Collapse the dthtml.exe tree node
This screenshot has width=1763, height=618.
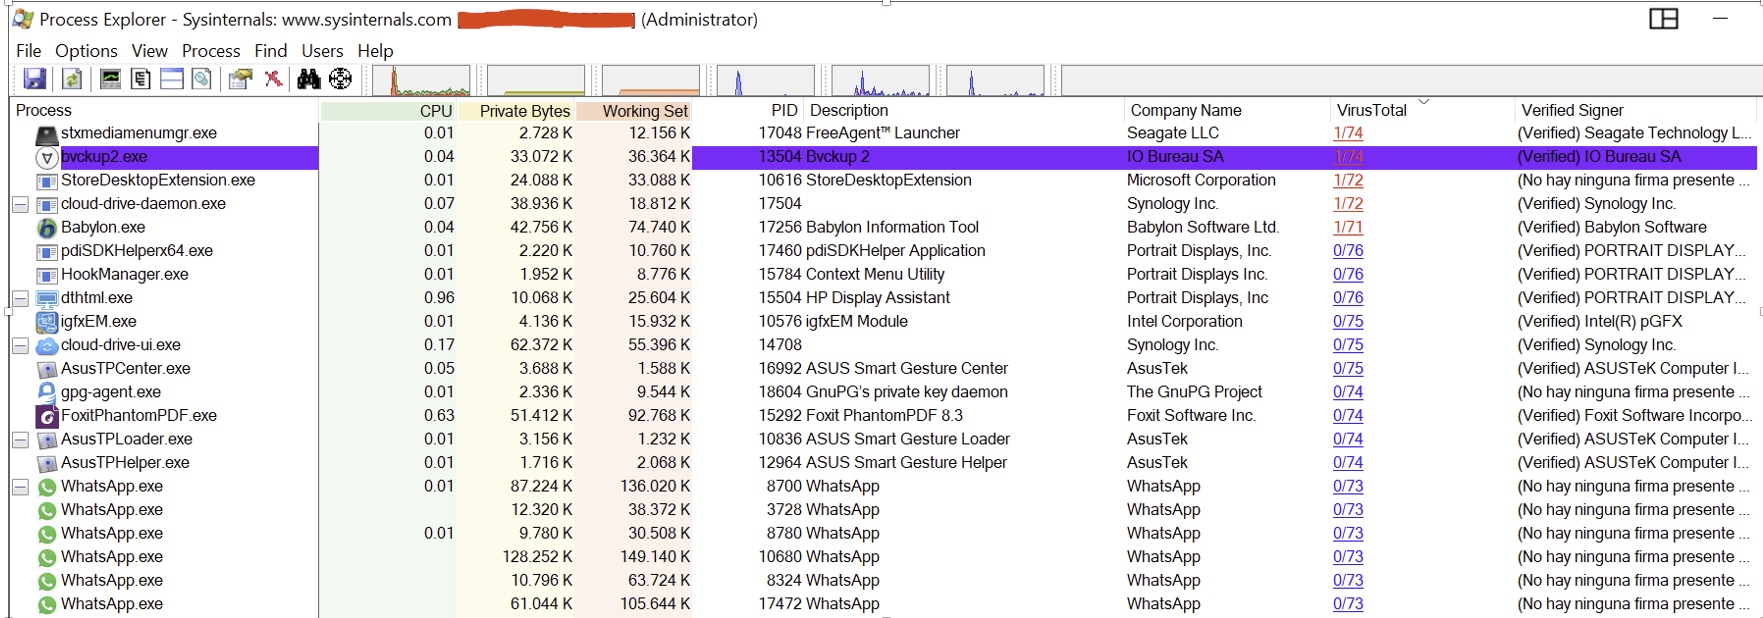(x=20, y=298)
